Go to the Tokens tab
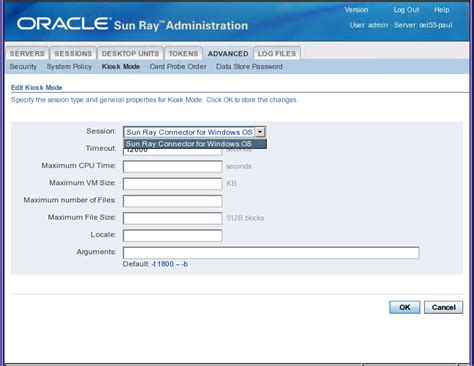Screen dimensions: 474x366 [x=183, y=54]
